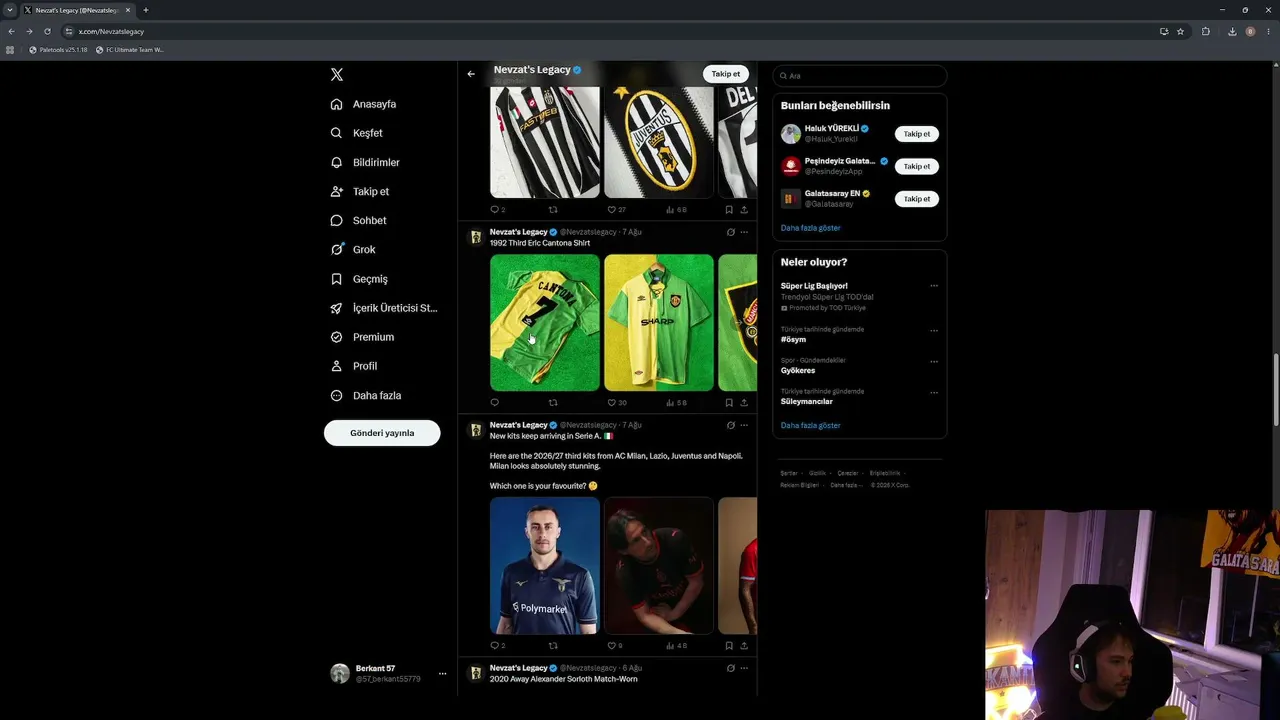
Task: Show more suggestions under Bunları beğenebilirsin
Action: coord(810,228)
